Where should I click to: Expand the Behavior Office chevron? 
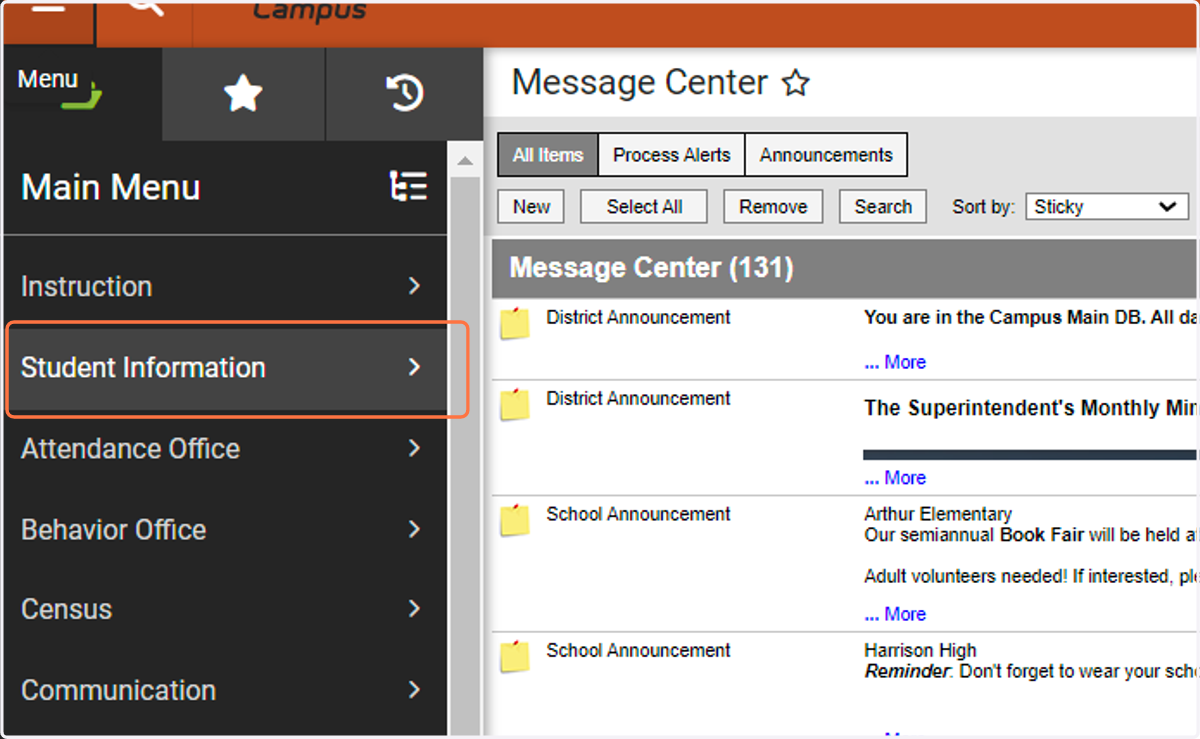pos(414,529)
